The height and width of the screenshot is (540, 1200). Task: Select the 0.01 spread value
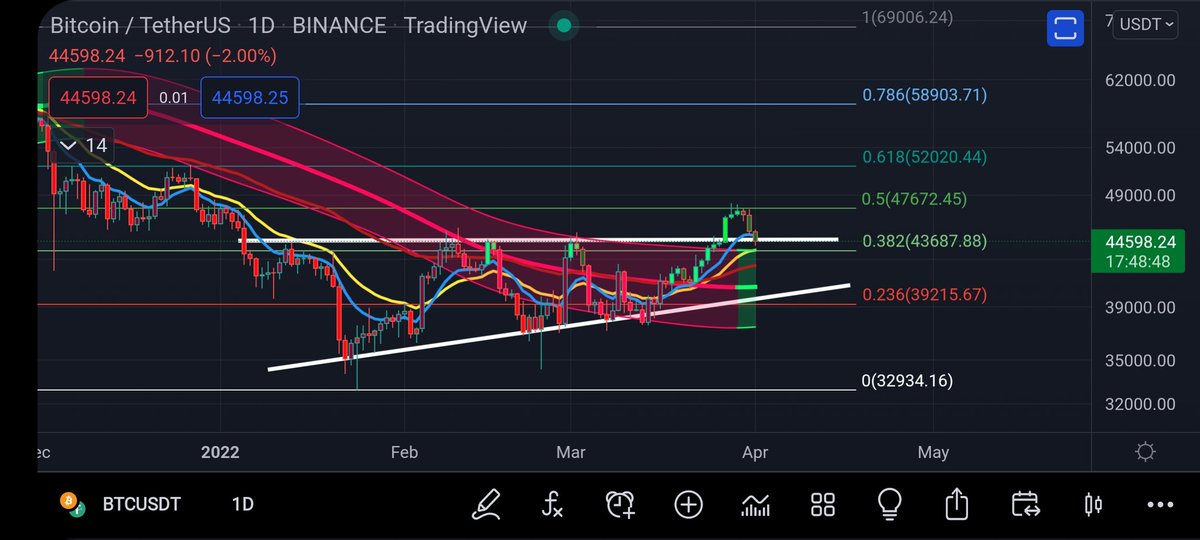pyautogui.click(x=173, y=97)
